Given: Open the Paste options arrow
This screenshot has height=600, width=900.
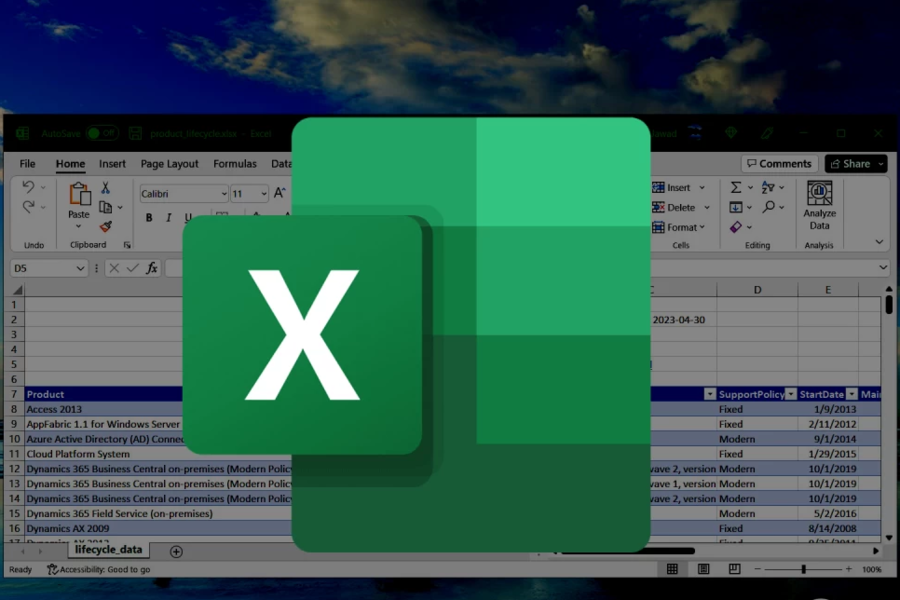Looking at the screenshot, I should [x=79, y=226].
